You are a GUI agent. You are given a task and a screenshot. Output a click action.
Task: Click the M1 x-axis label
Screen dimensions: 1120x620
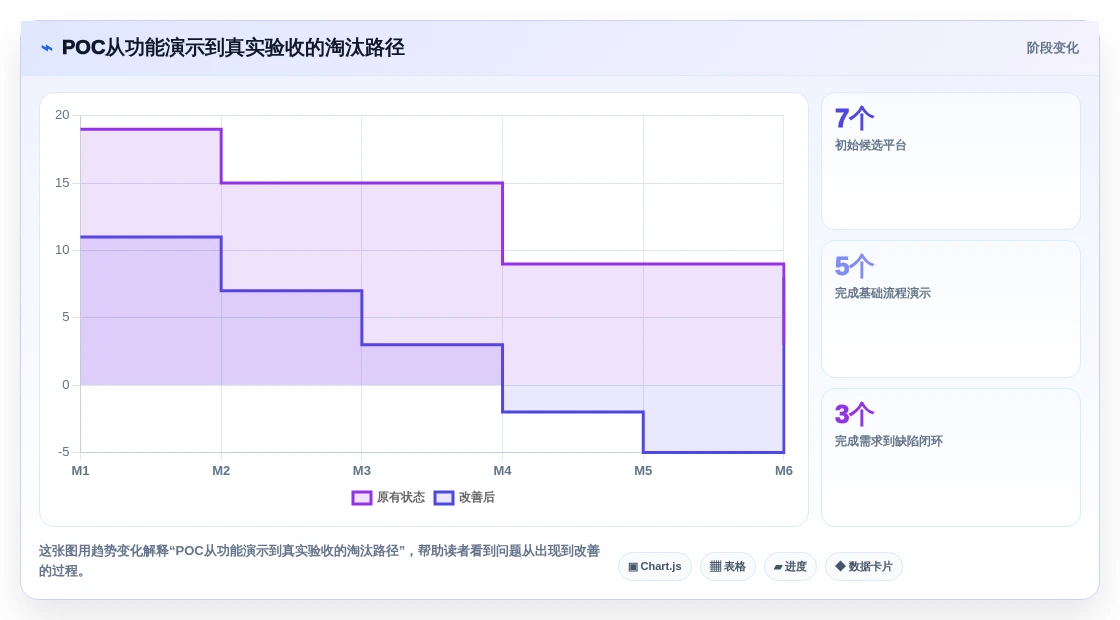click(x=80, y=471)
